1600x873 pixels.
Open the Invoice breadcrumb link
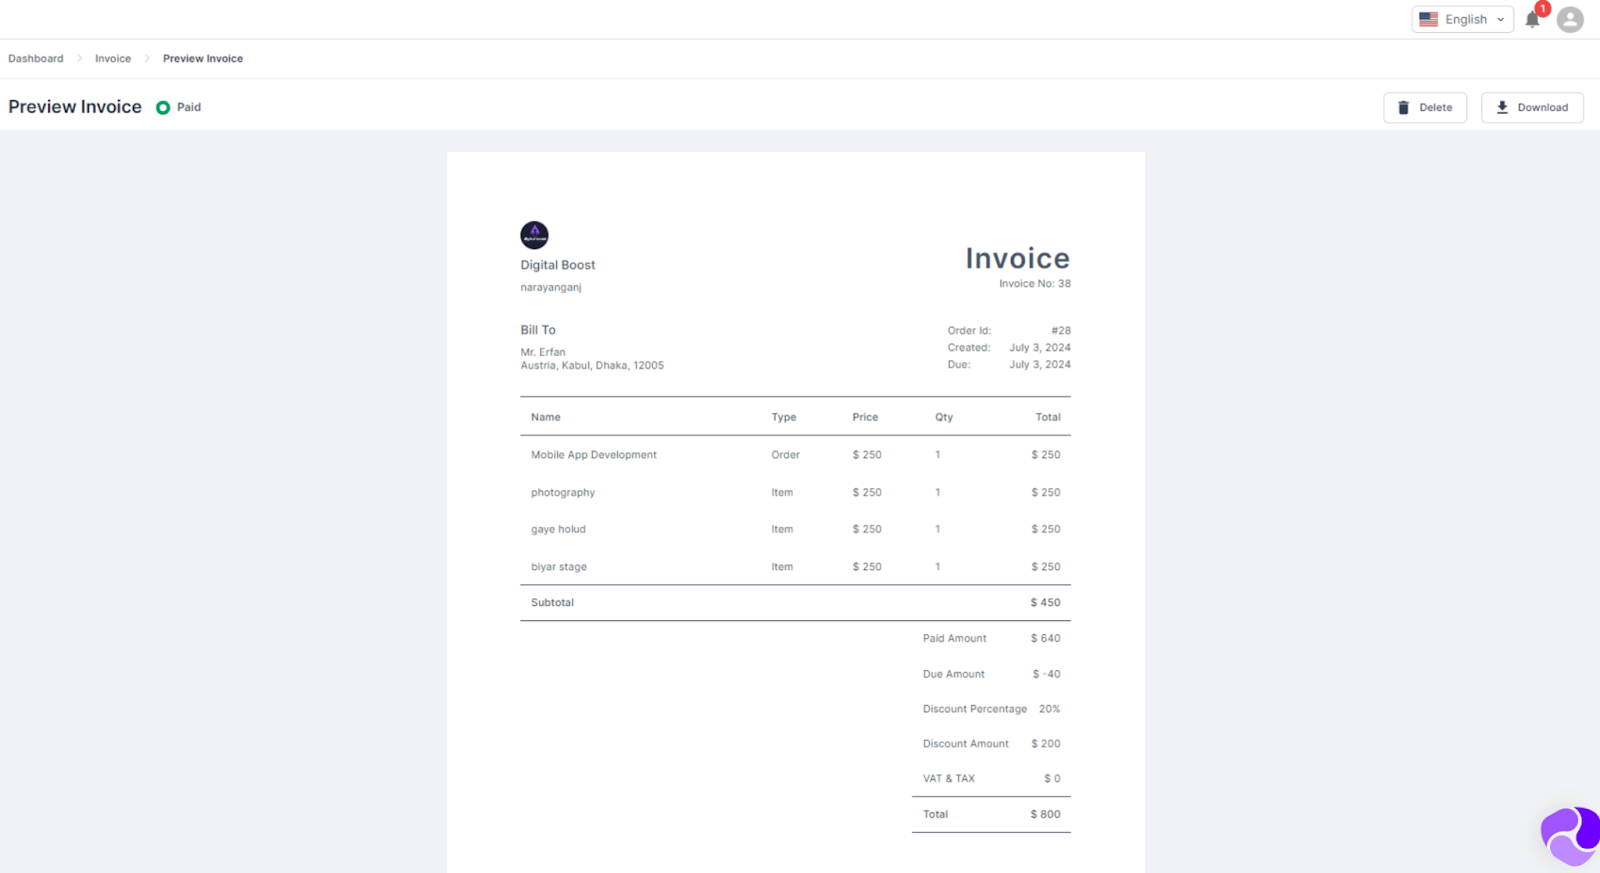(x=112, y=58)
